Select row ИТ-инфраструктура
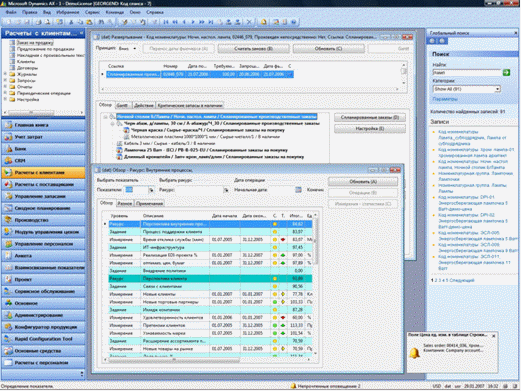 coord(210,247)
